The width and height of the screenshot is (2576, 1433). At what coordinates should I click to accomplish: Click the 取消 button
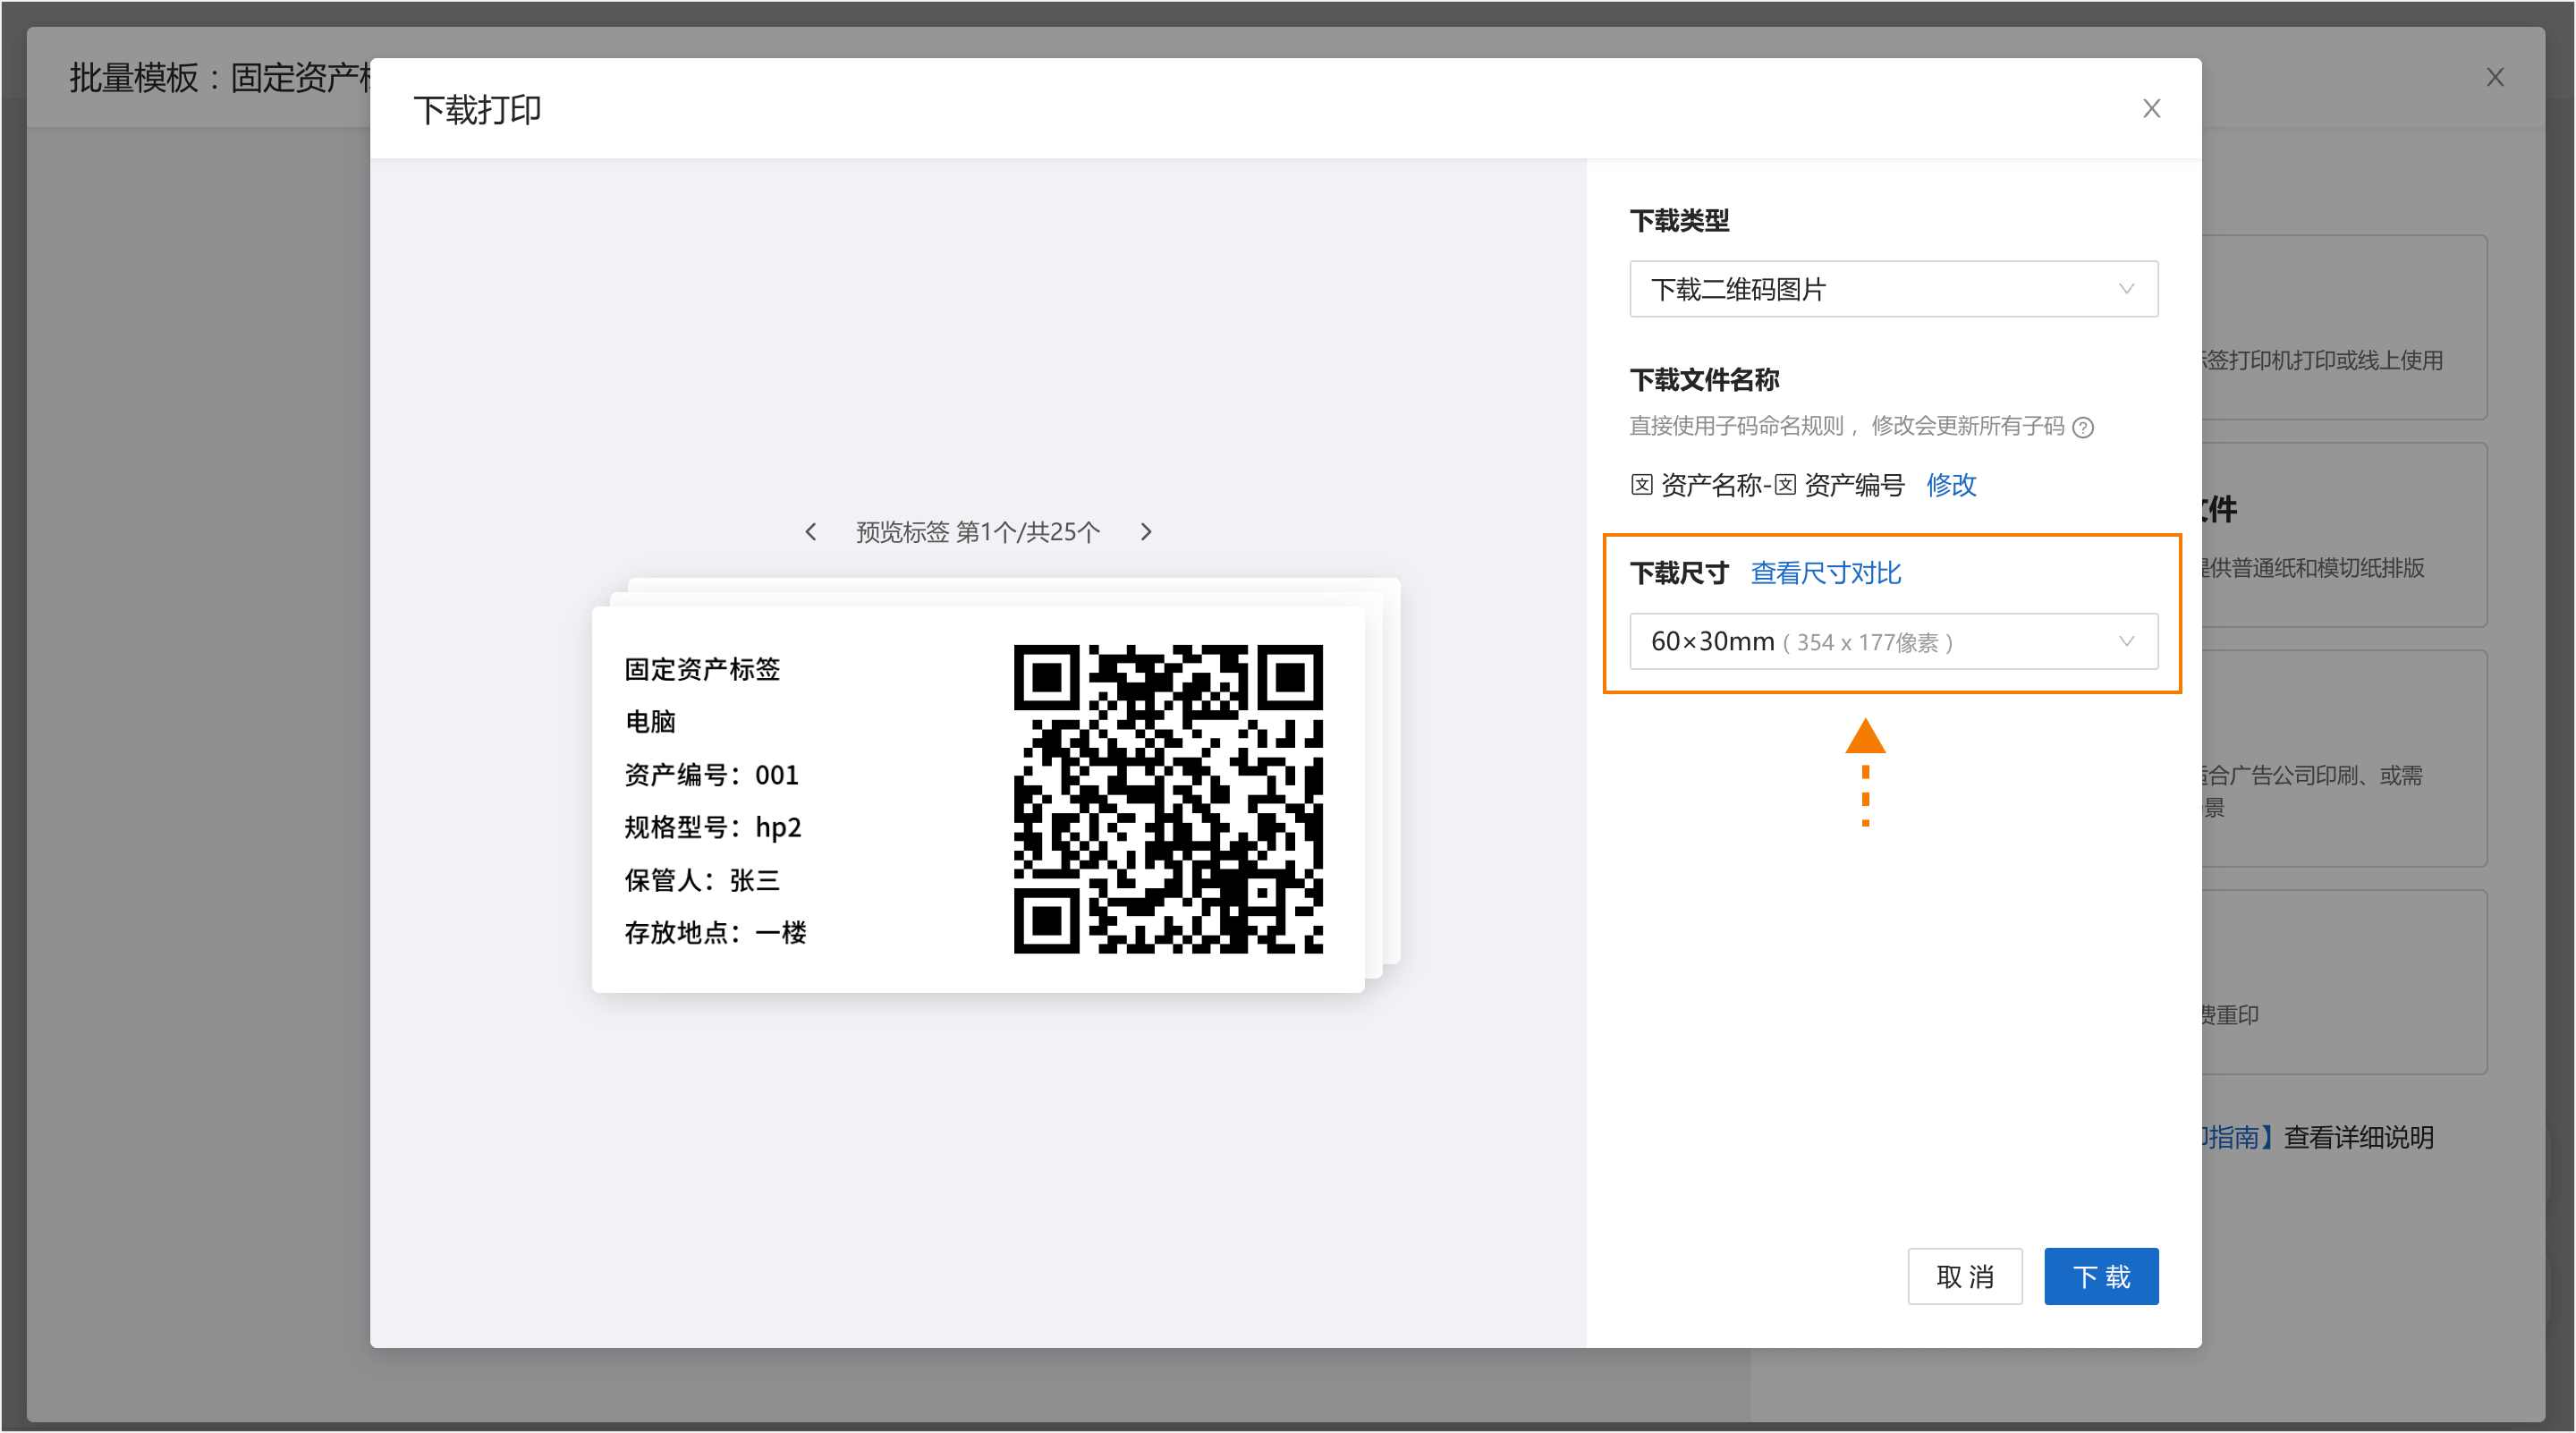coord(1964,1276)
